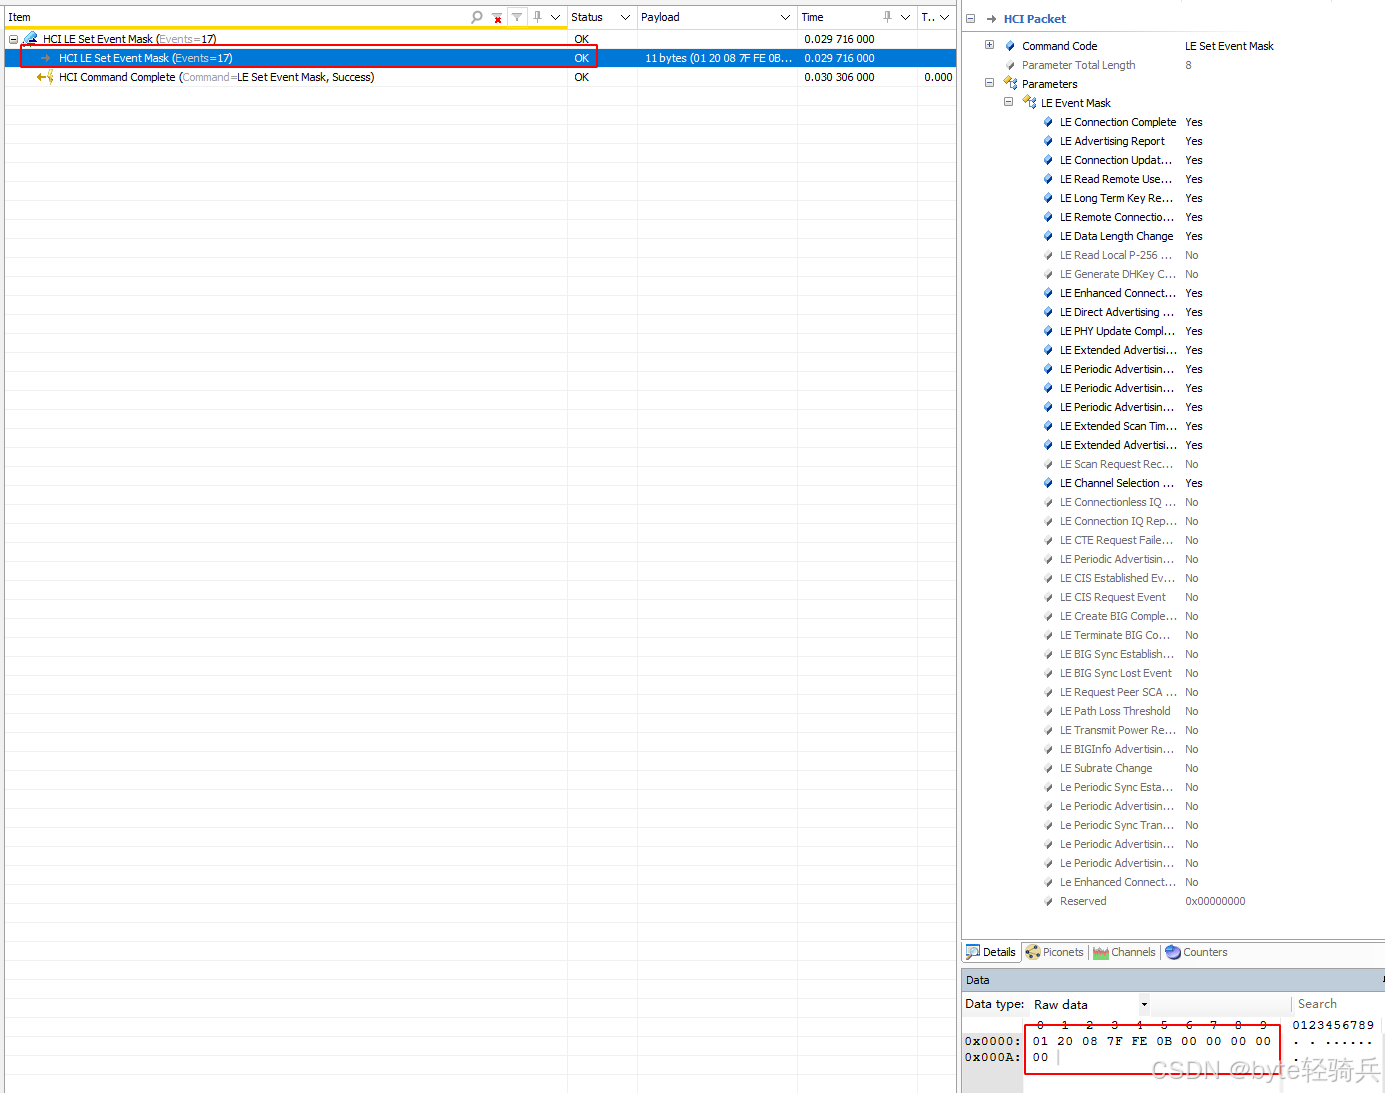Select the HCI Command Complete row
Viewport: 1385px width, 1093px height.
[480, 77]
